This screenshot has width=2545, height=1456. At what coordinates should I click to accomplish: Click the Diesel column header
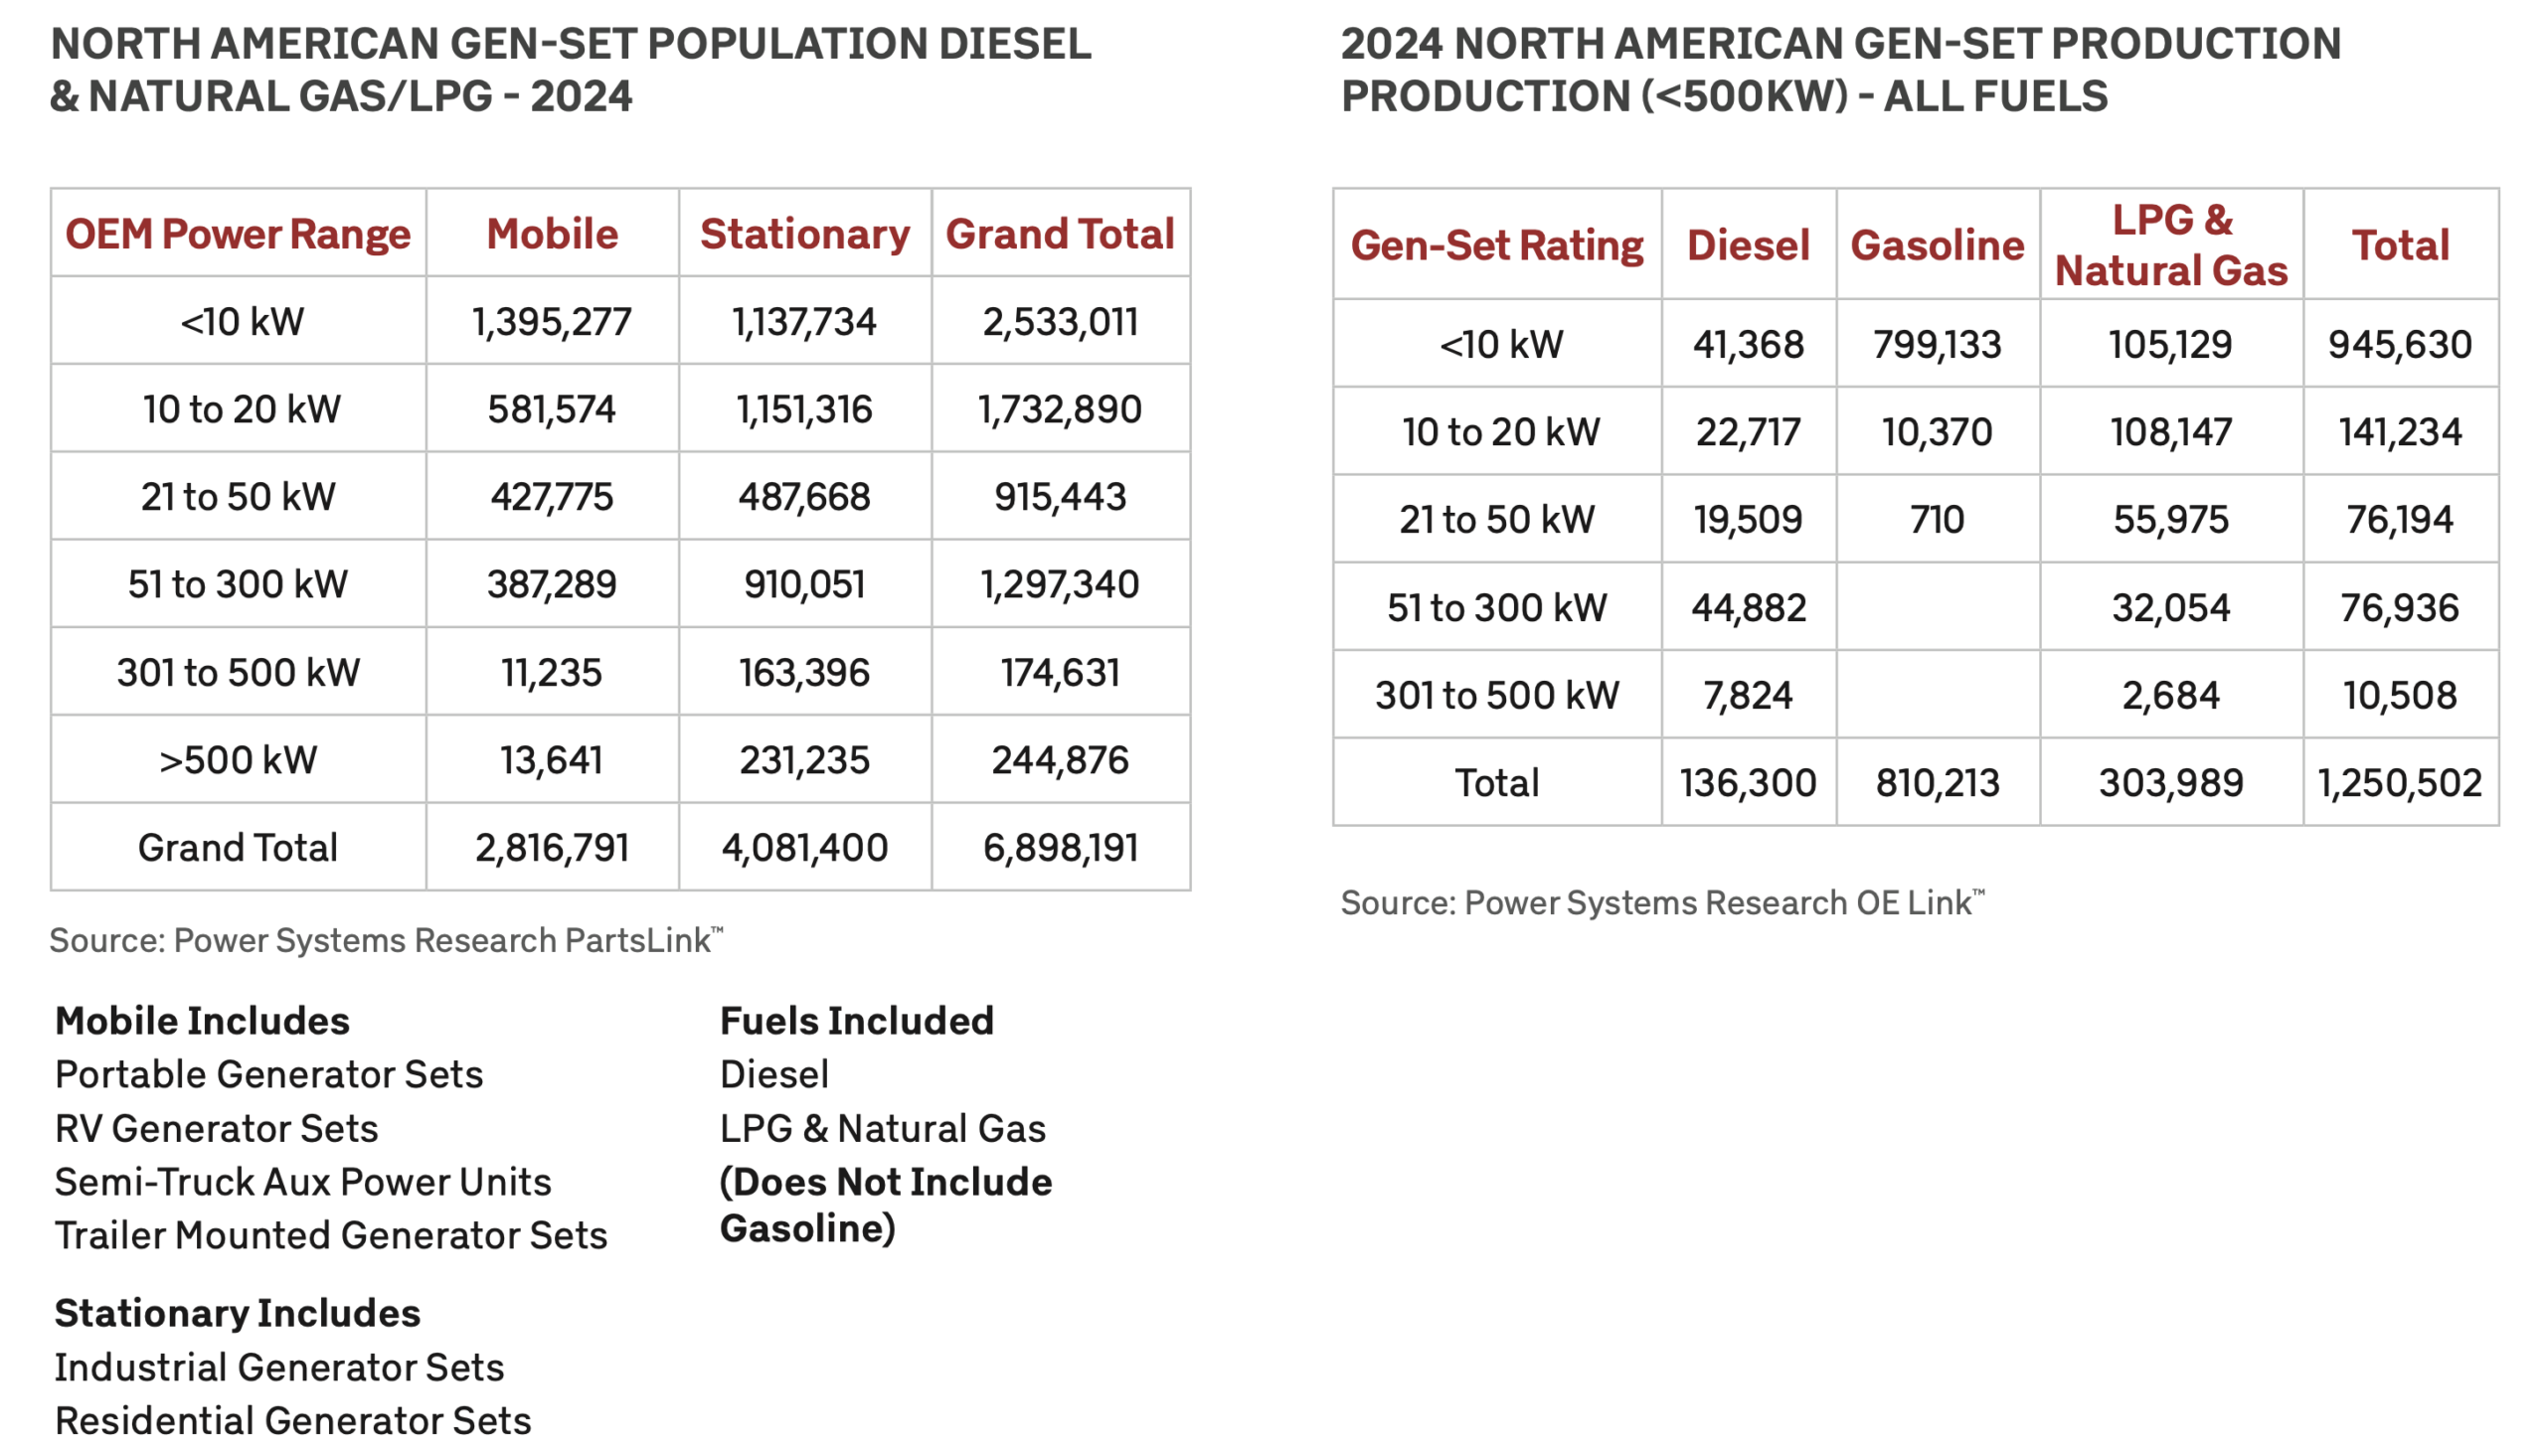[1748, 245]
